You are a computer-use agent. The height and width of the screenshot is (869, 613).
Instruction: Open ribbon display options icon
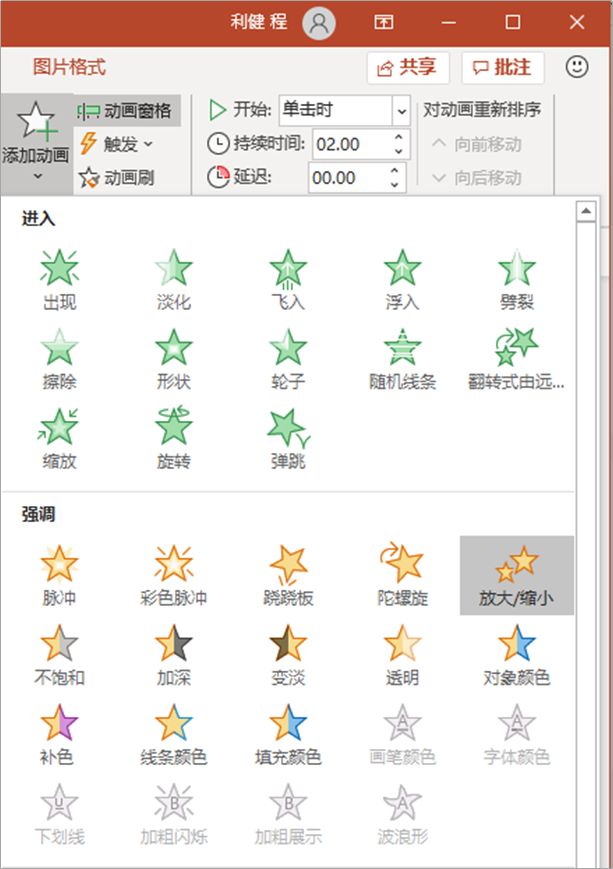click(x=384, y=22)
